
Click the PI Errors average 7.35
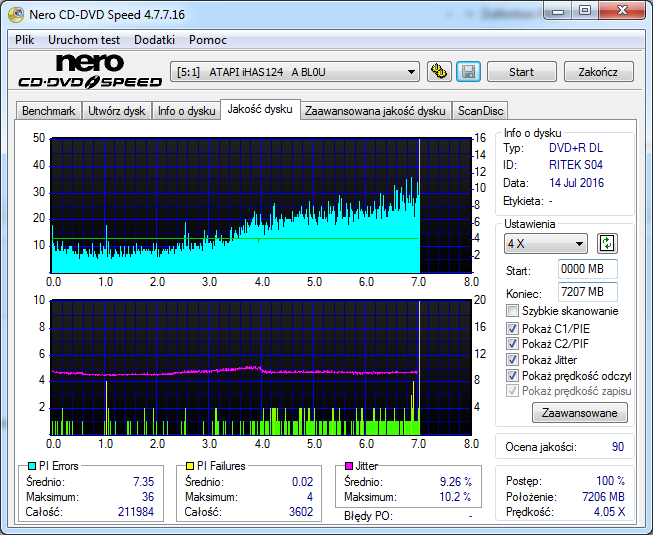coord(143,482)
